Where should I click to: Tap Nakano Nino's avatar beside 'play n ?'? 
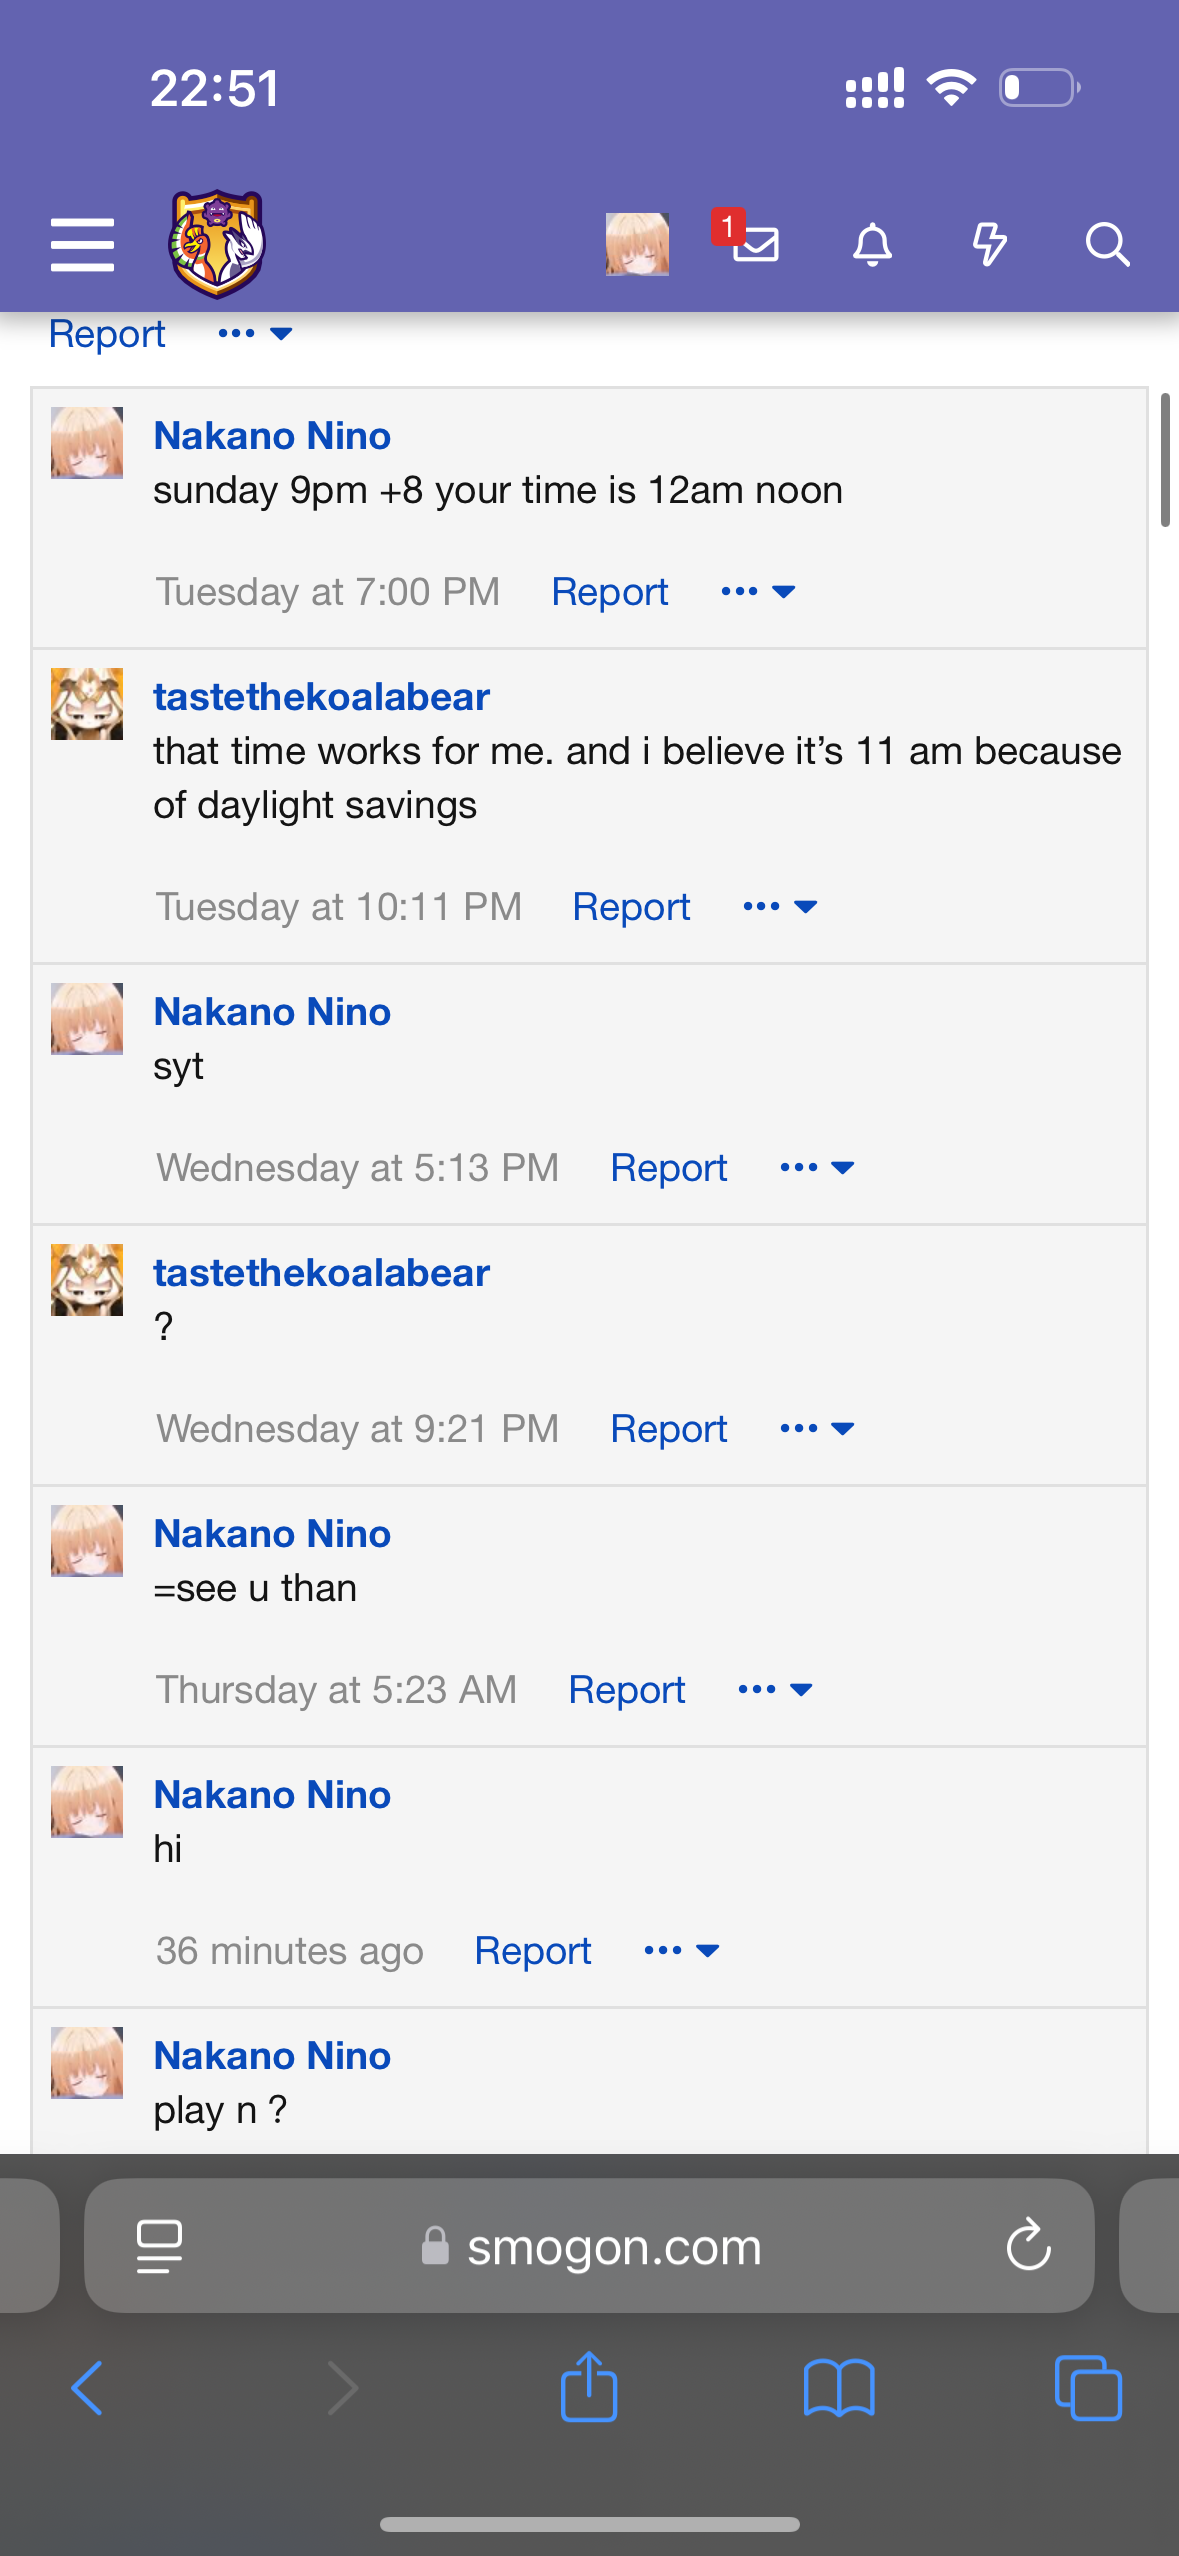point(87,2062)
